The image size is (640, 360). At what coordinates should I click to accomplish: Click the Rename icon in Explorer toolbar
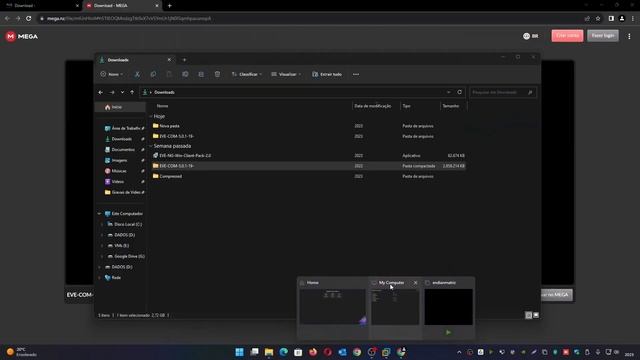(x=185, y=74)
